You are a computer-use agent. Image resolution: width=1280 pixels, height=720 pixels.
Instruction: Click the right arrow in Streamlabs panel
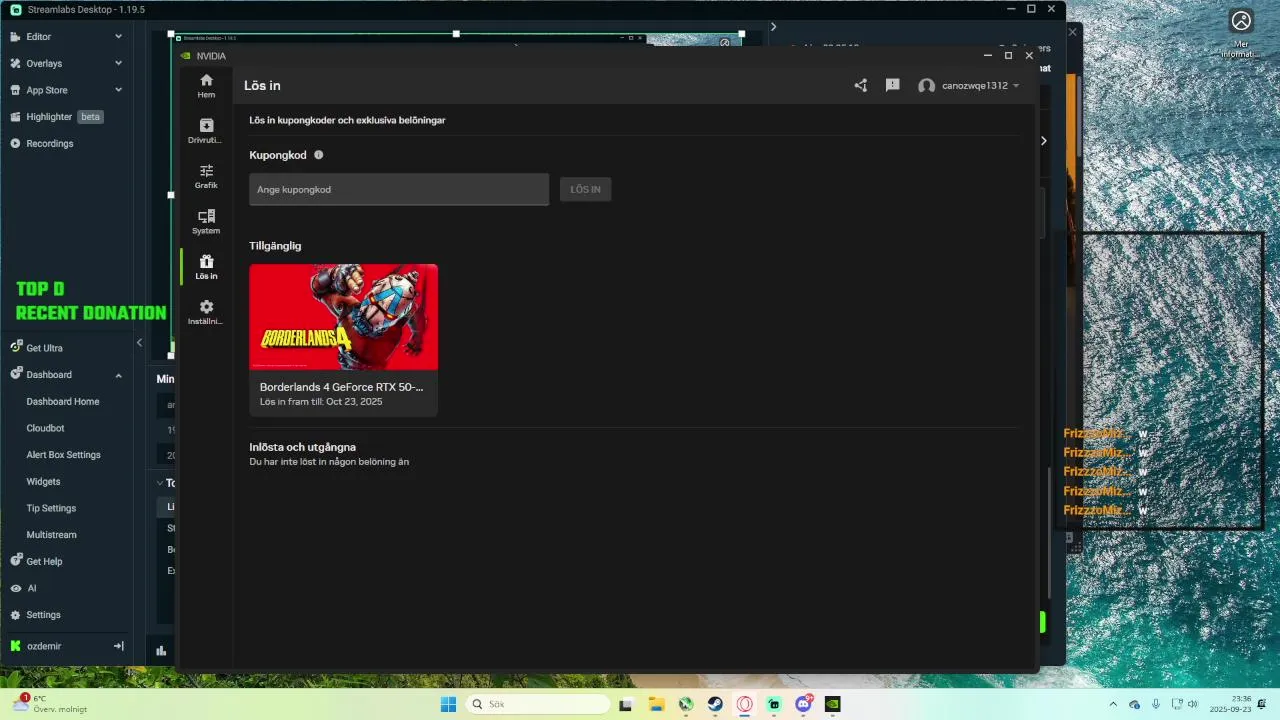tap(1043, 141)
